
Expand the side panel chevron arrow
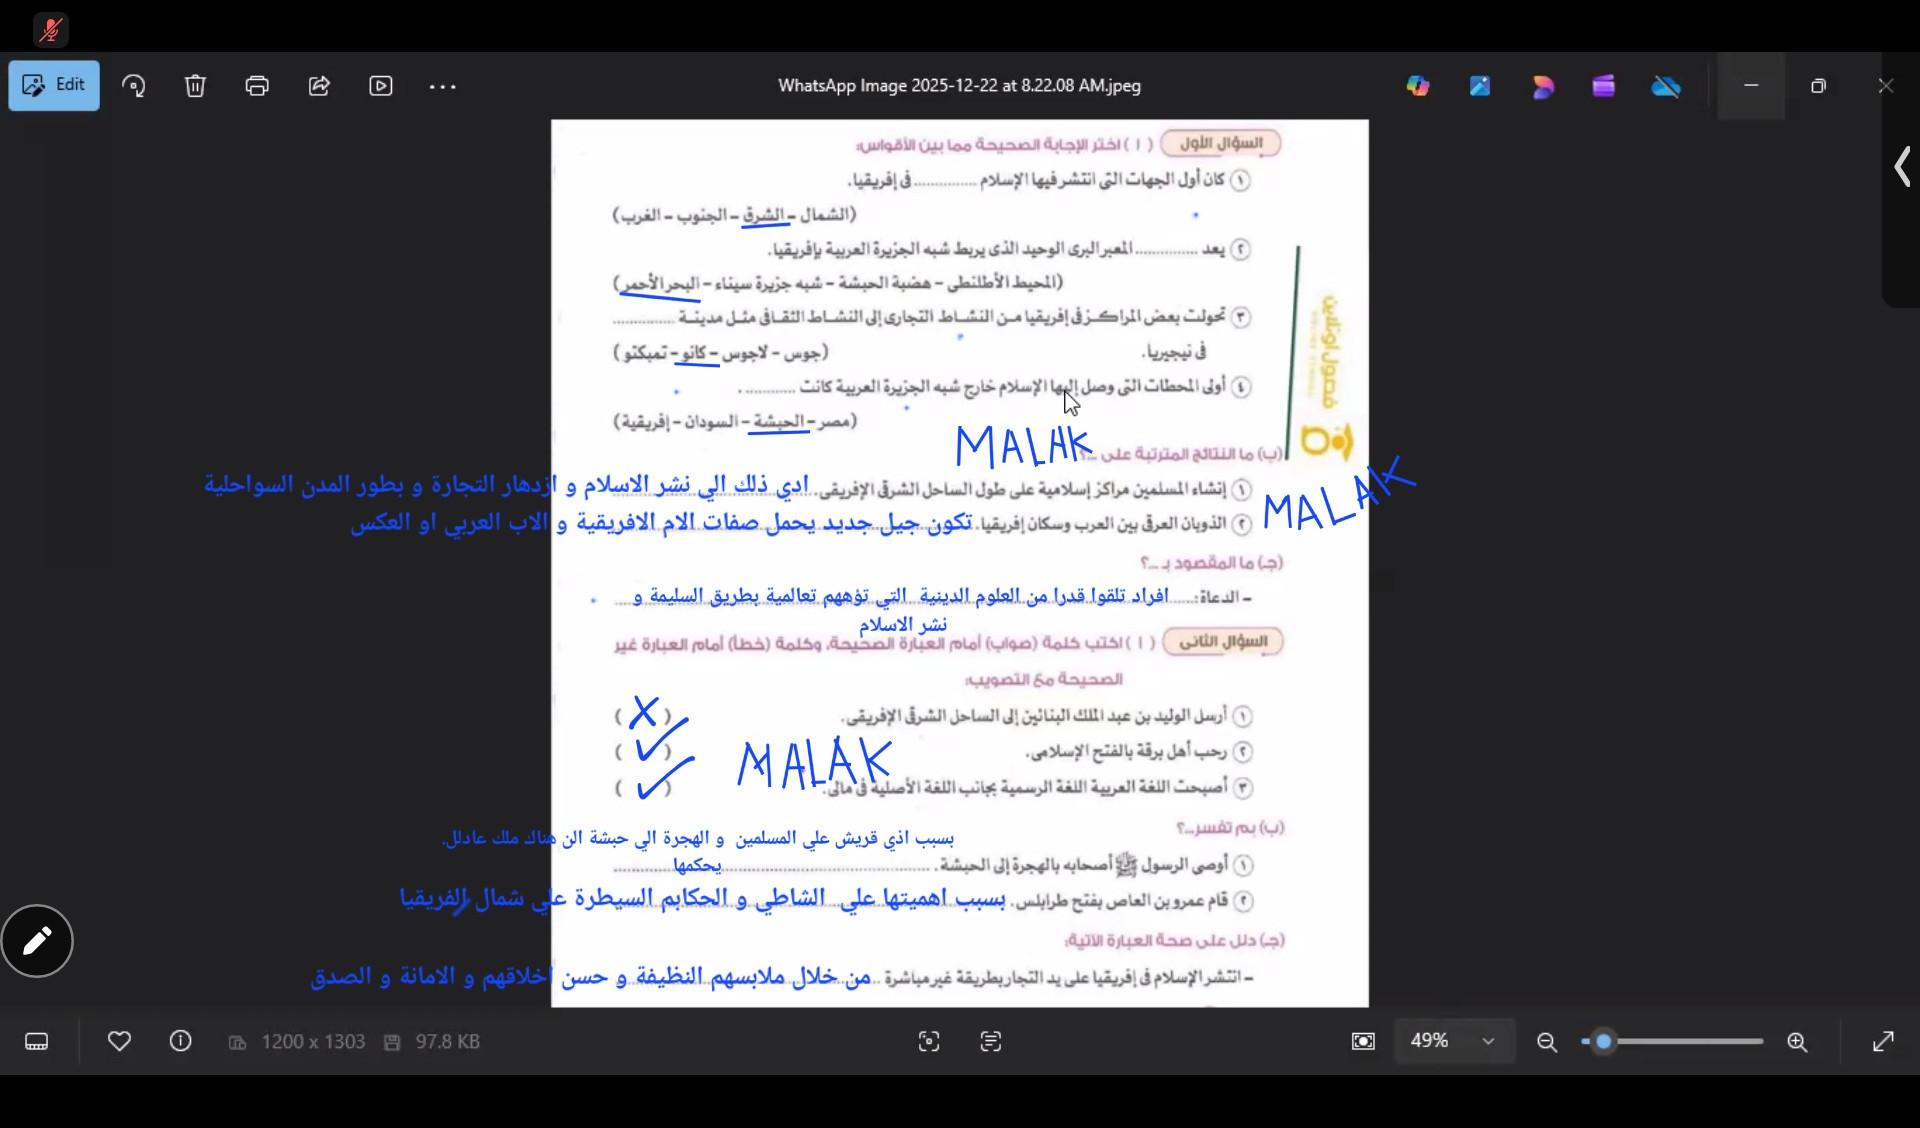pos(1902,167)
